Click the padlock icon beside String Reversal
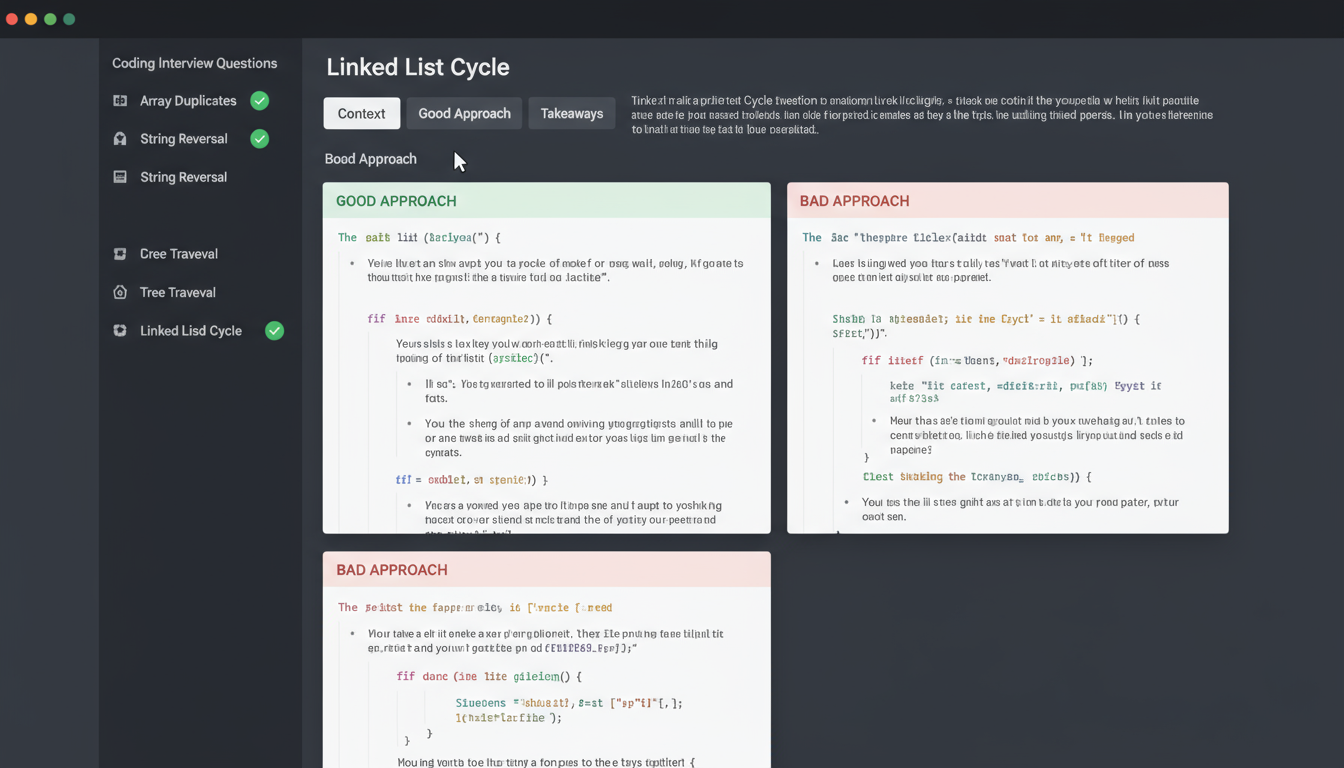 118,139
